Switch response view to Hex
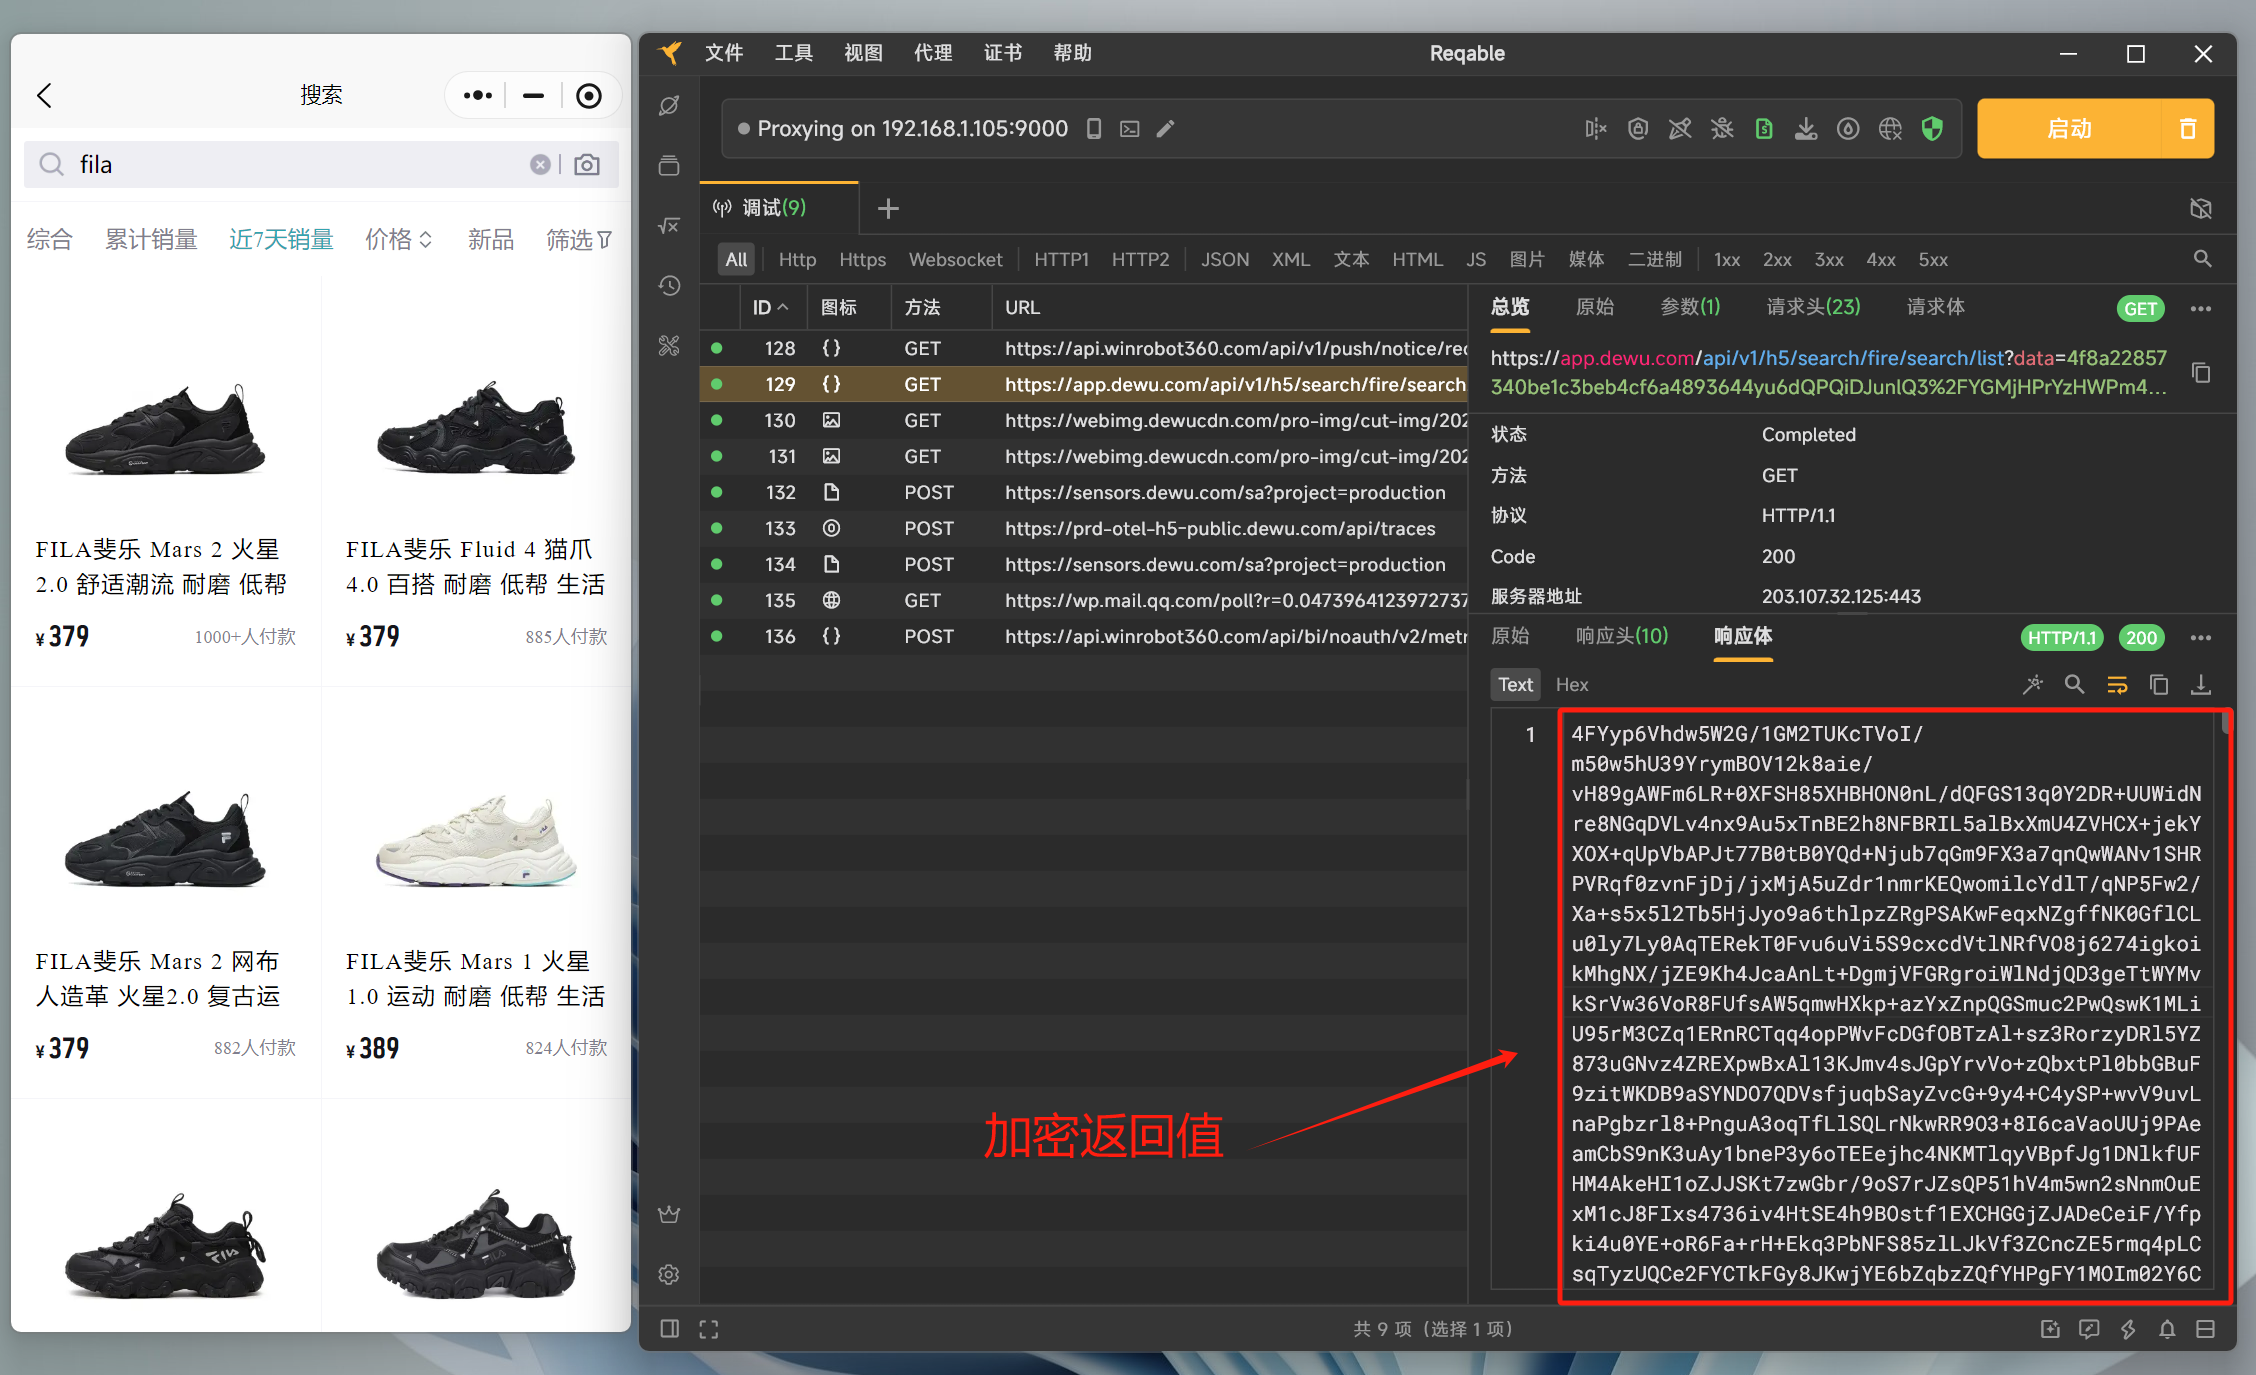Image resolution: width=2256 pixels, height=1375 pixels. coord(1571,685)
